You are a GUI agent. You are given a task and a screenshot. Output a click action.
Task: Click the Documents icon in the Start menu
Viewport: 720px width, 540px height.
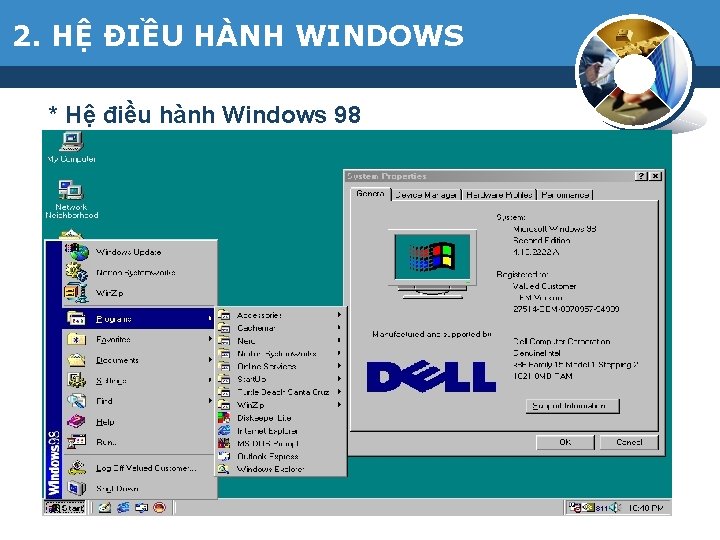click(x=76, y=360)
